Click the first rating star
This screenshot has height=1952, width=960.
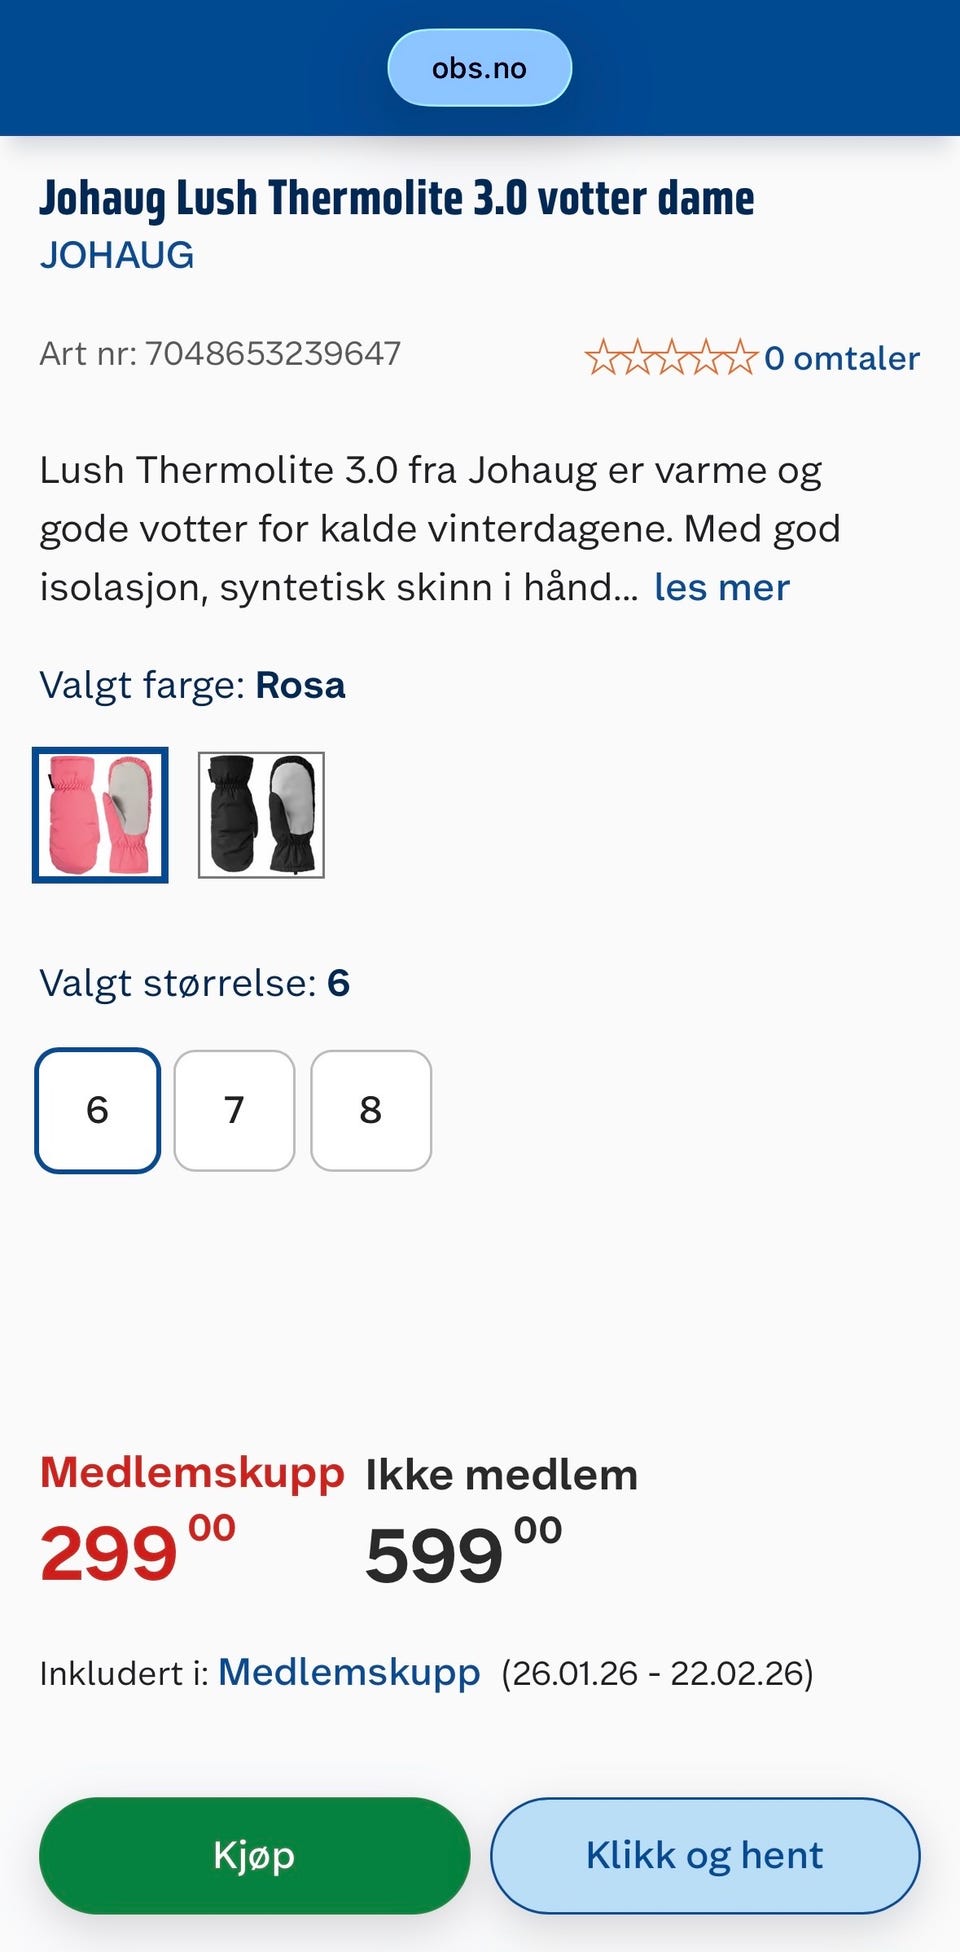point(603,357)
